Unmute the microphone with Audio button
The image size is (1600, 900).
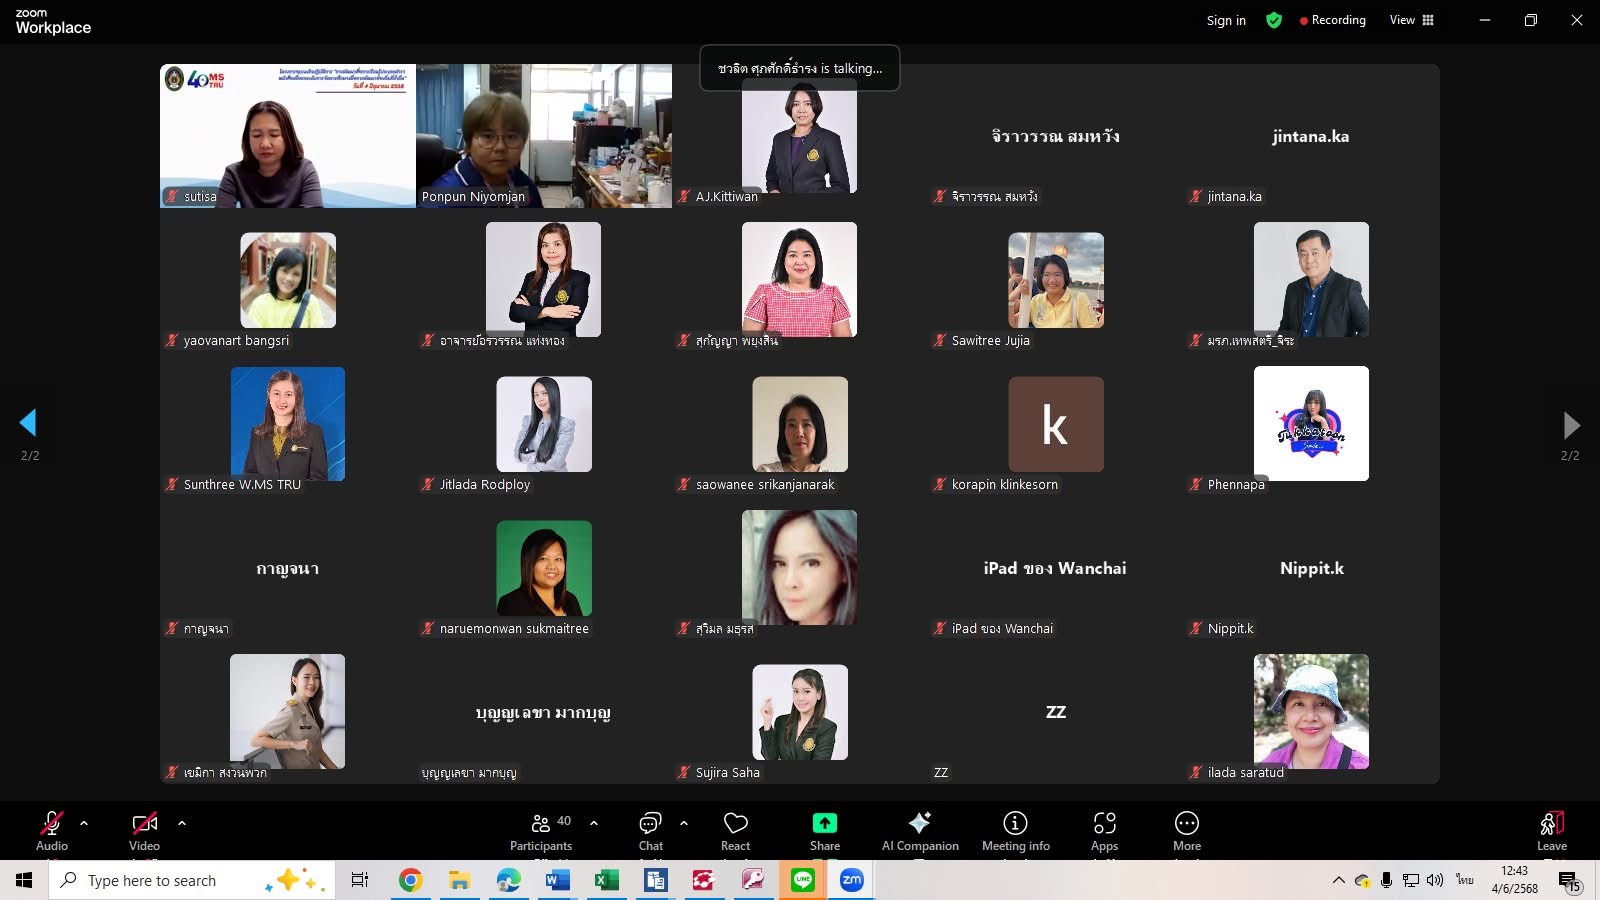click(52, 831)
